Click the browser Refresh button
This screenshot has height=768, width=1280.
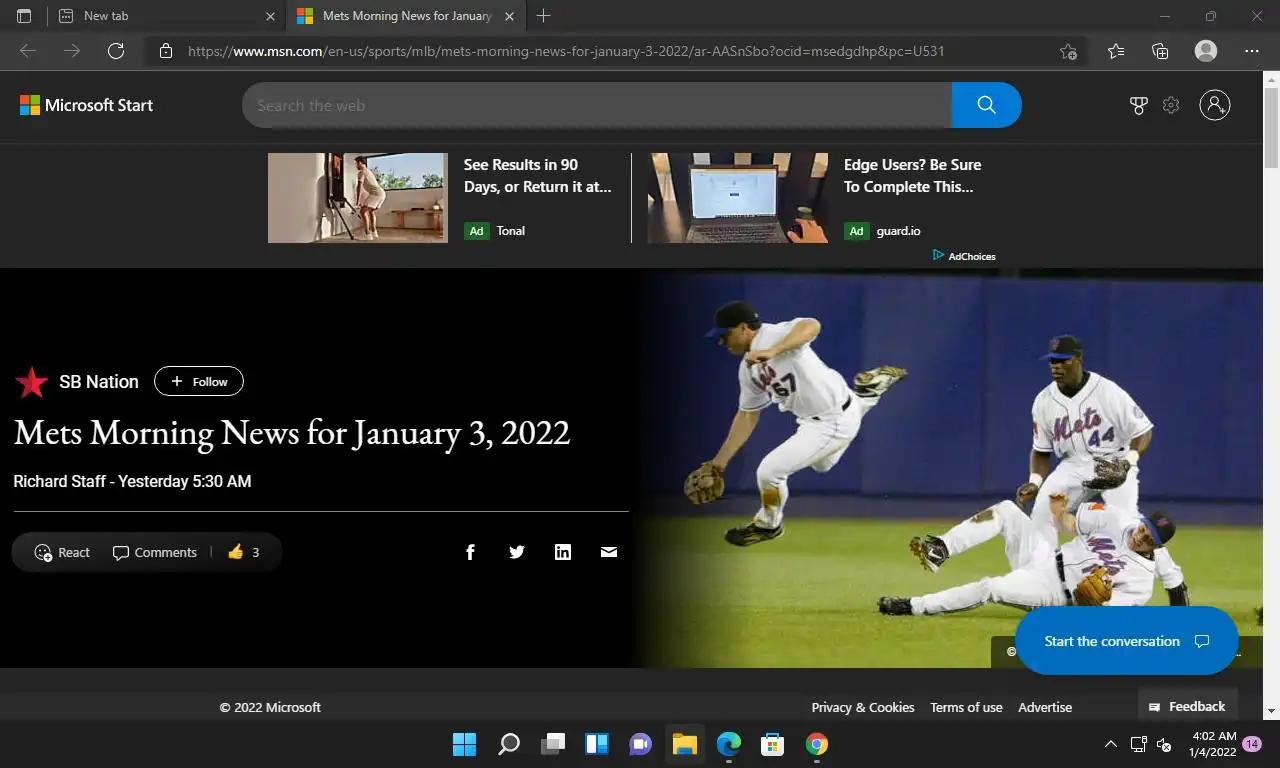coord(116,51)
